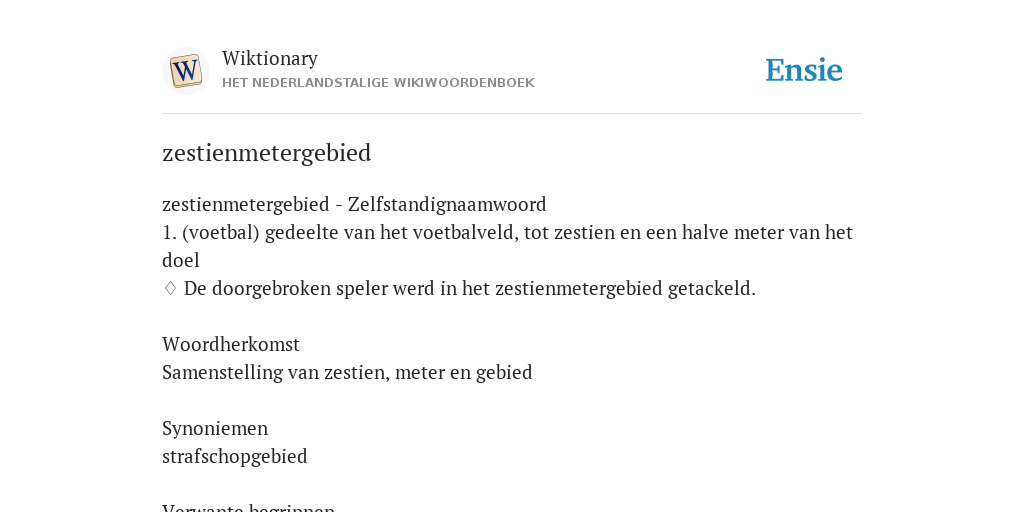Screen dimensions: 1024x512
Task: Select the 'Het Nederlandstalige Wikiwoordenboek' subtitle
Action: 378,83
